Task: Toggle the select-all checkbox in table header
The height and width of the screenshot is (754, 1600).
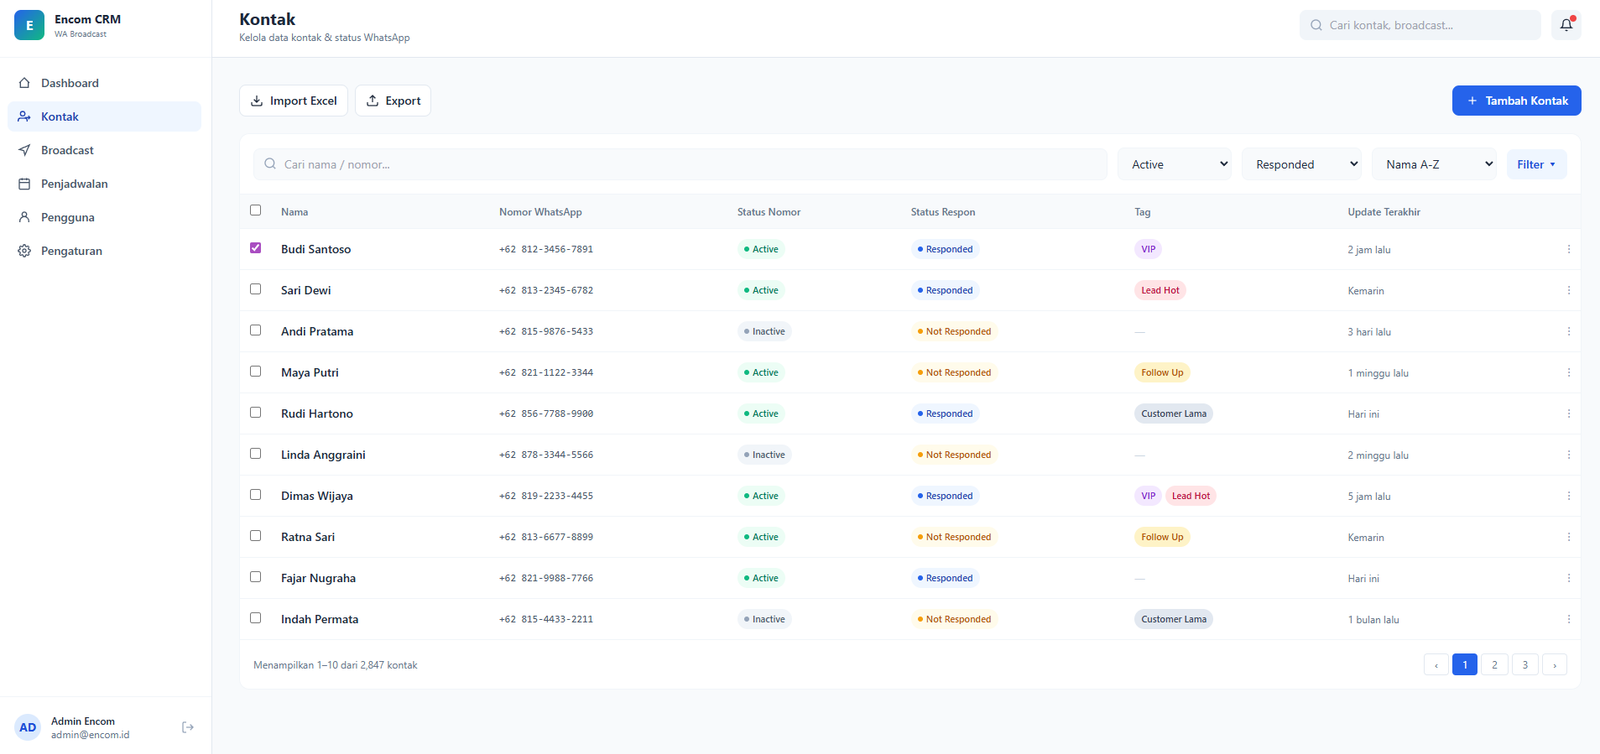Action: tap(255, 210)
